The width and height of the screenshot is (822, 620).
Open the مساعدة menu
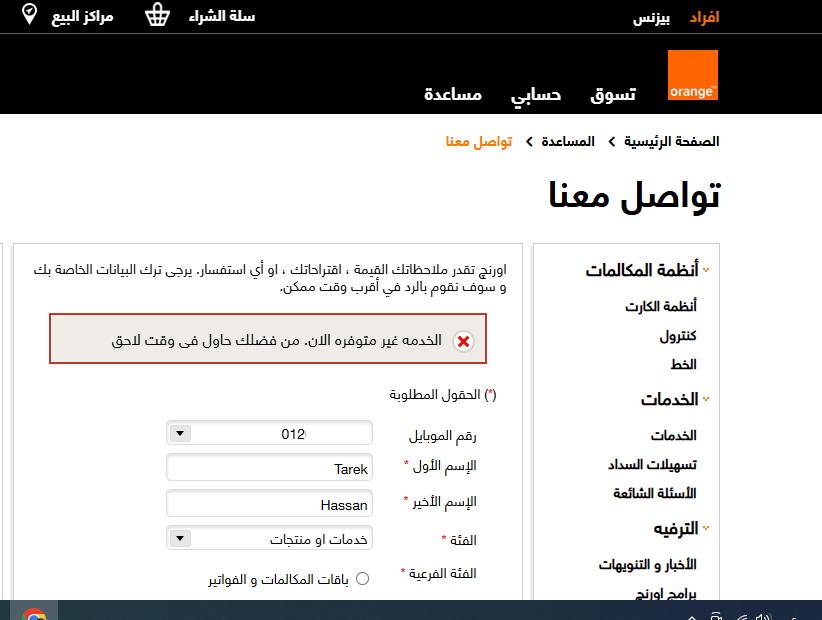click(453, 94)
